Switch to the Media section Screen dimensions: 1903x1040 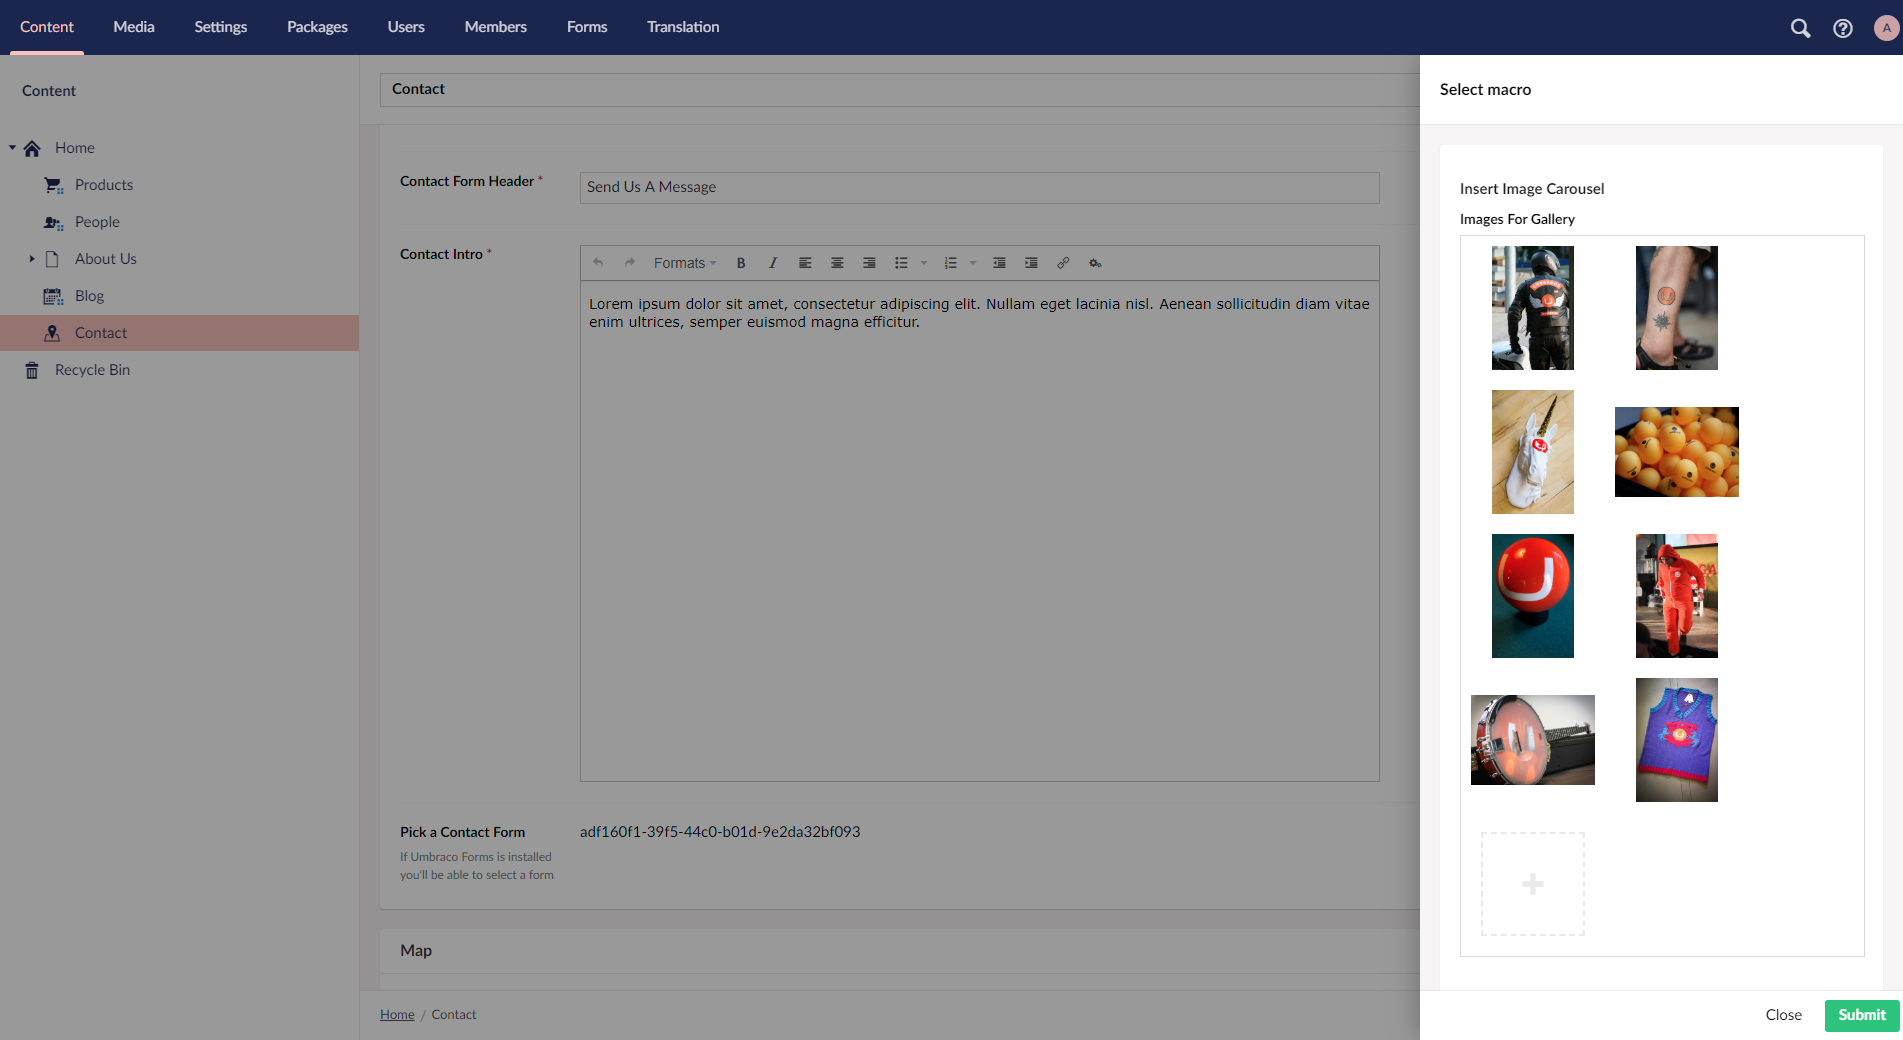click(134, 27)
